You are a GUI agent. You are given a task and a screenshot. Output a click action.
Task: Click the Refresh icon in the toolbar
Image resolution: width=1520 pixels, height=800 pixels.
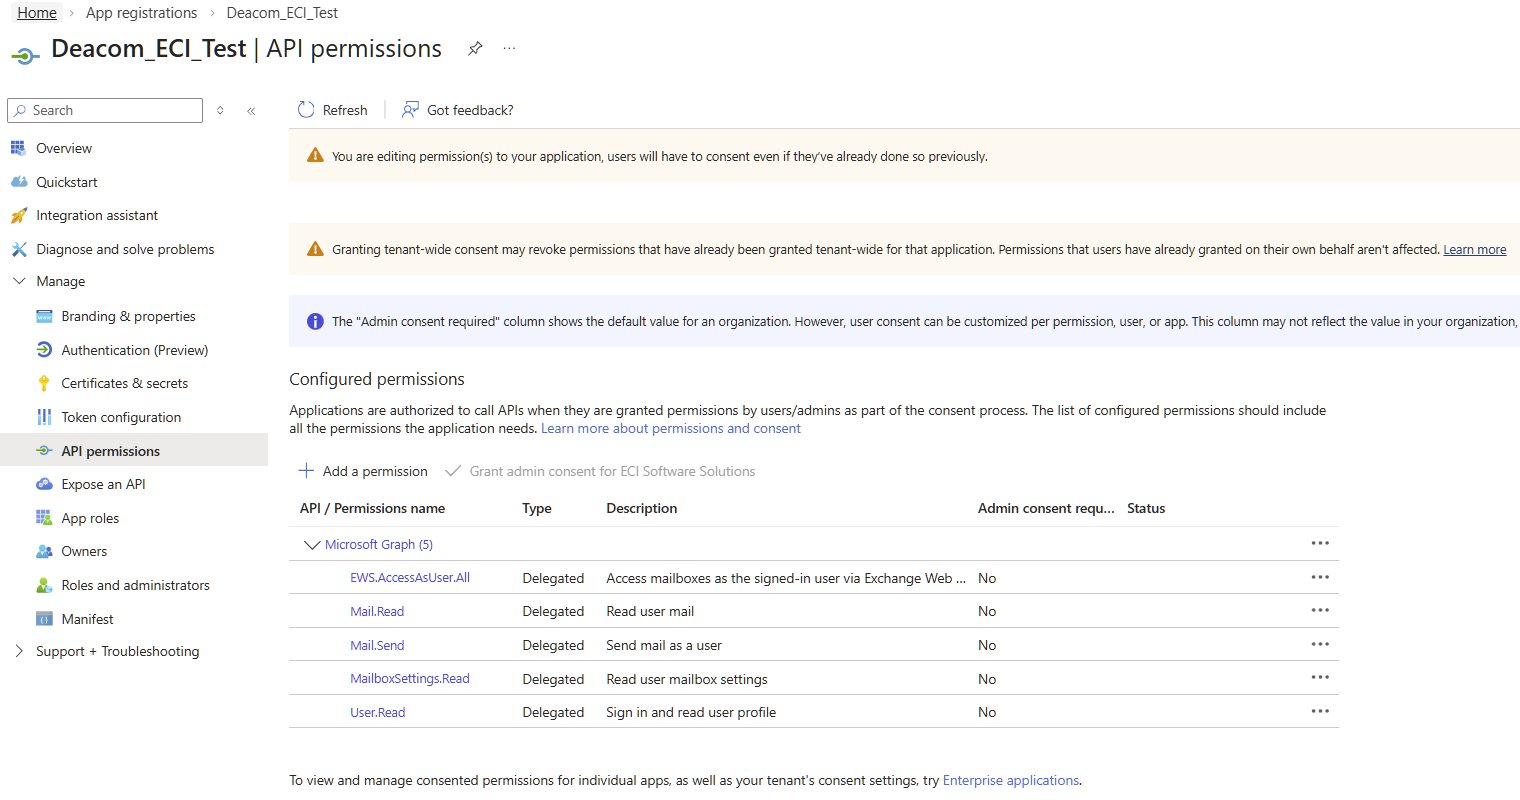point(306,110)
